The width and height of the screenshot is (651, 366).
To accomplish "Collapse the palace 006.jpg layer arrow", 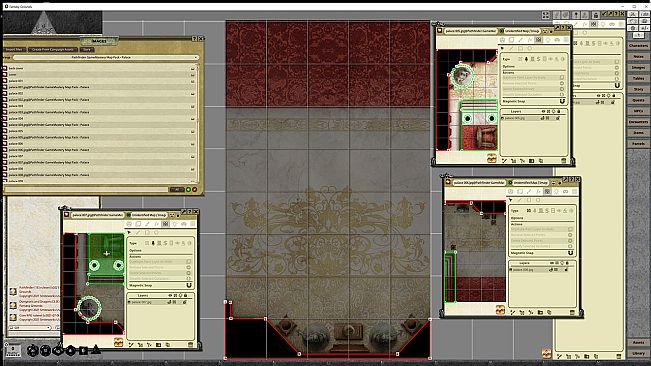I will pos(511,270).
